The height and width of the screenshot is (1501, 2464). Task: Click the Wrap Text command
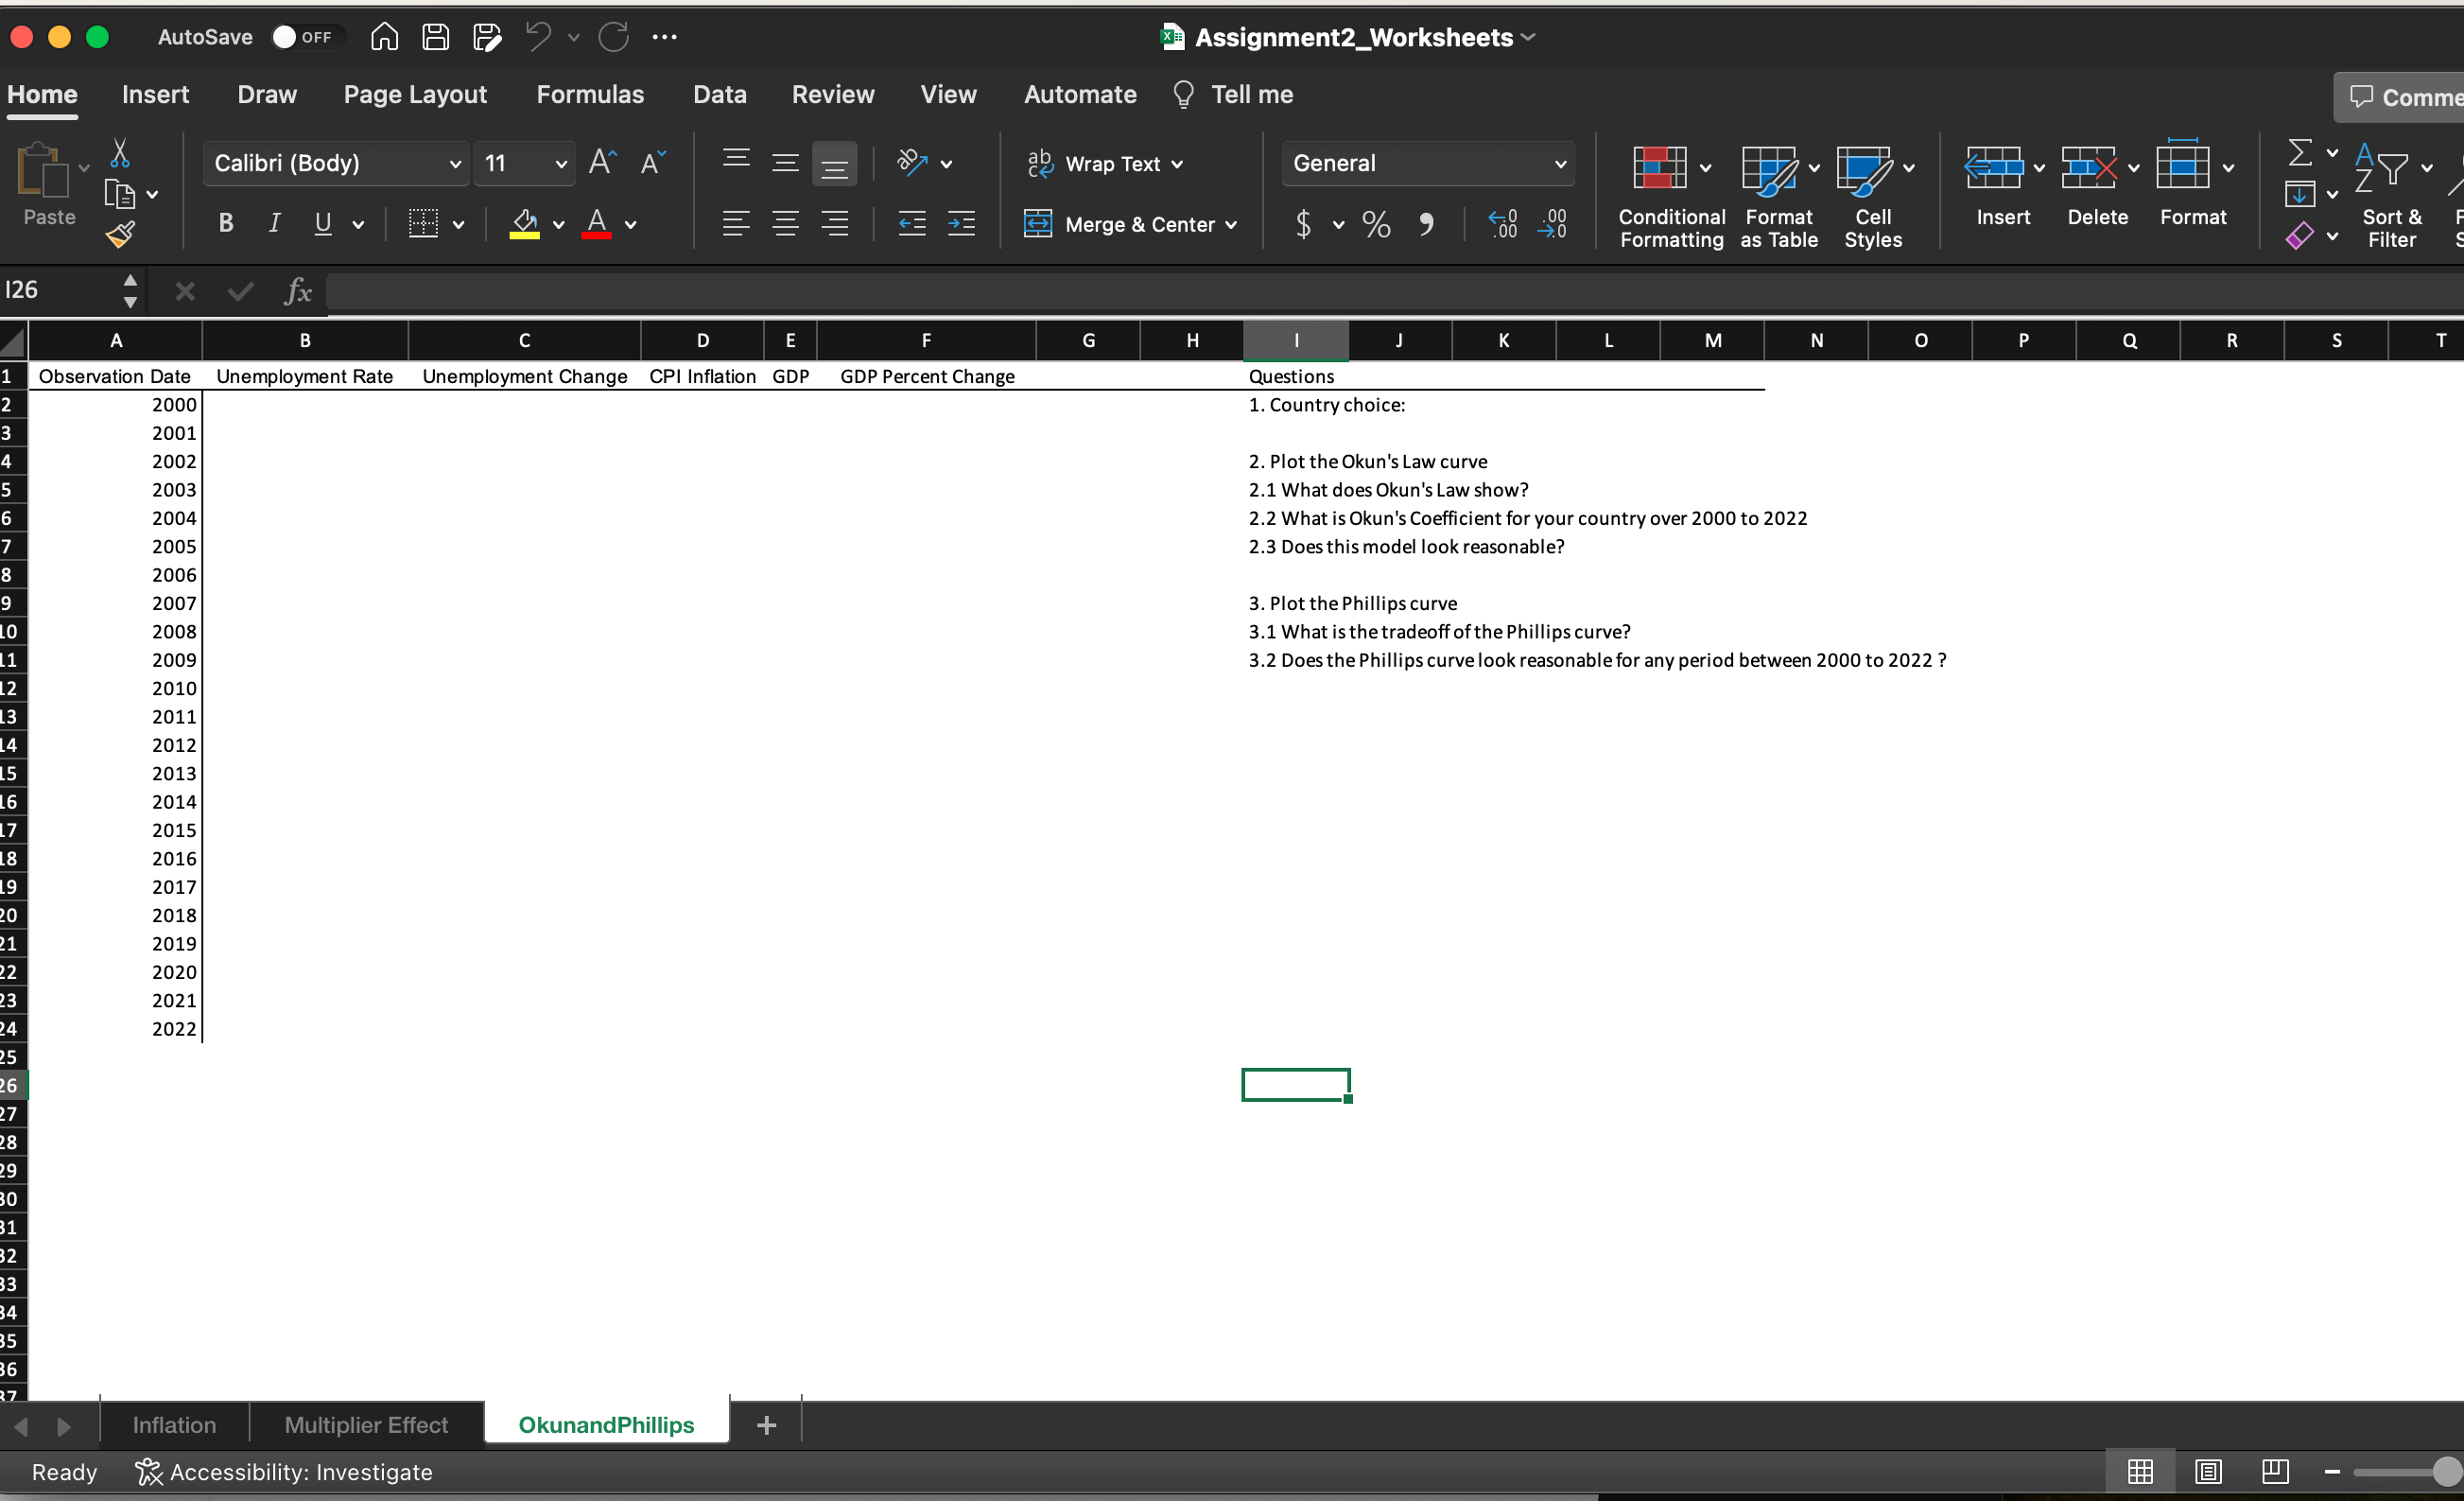click(1105, 163)
